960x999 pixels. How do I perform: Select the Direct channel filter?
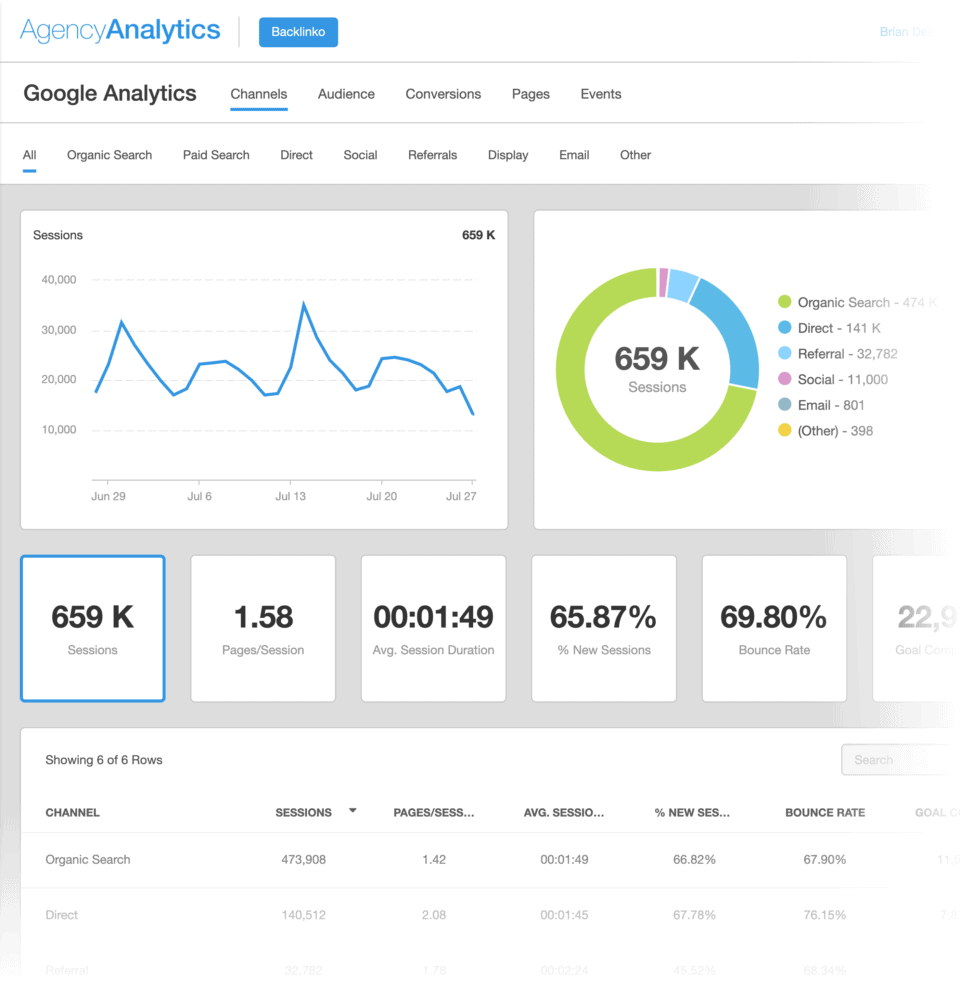tap(296, 155)
